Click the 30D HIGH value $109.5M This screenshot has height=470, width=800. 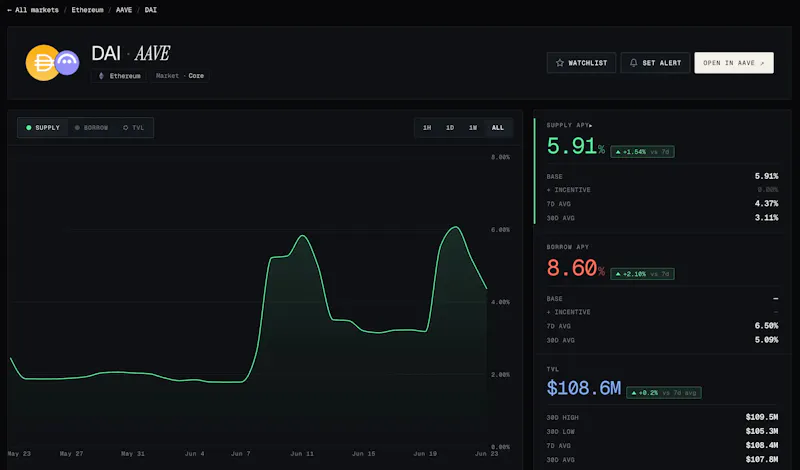[x=762, y=417]
